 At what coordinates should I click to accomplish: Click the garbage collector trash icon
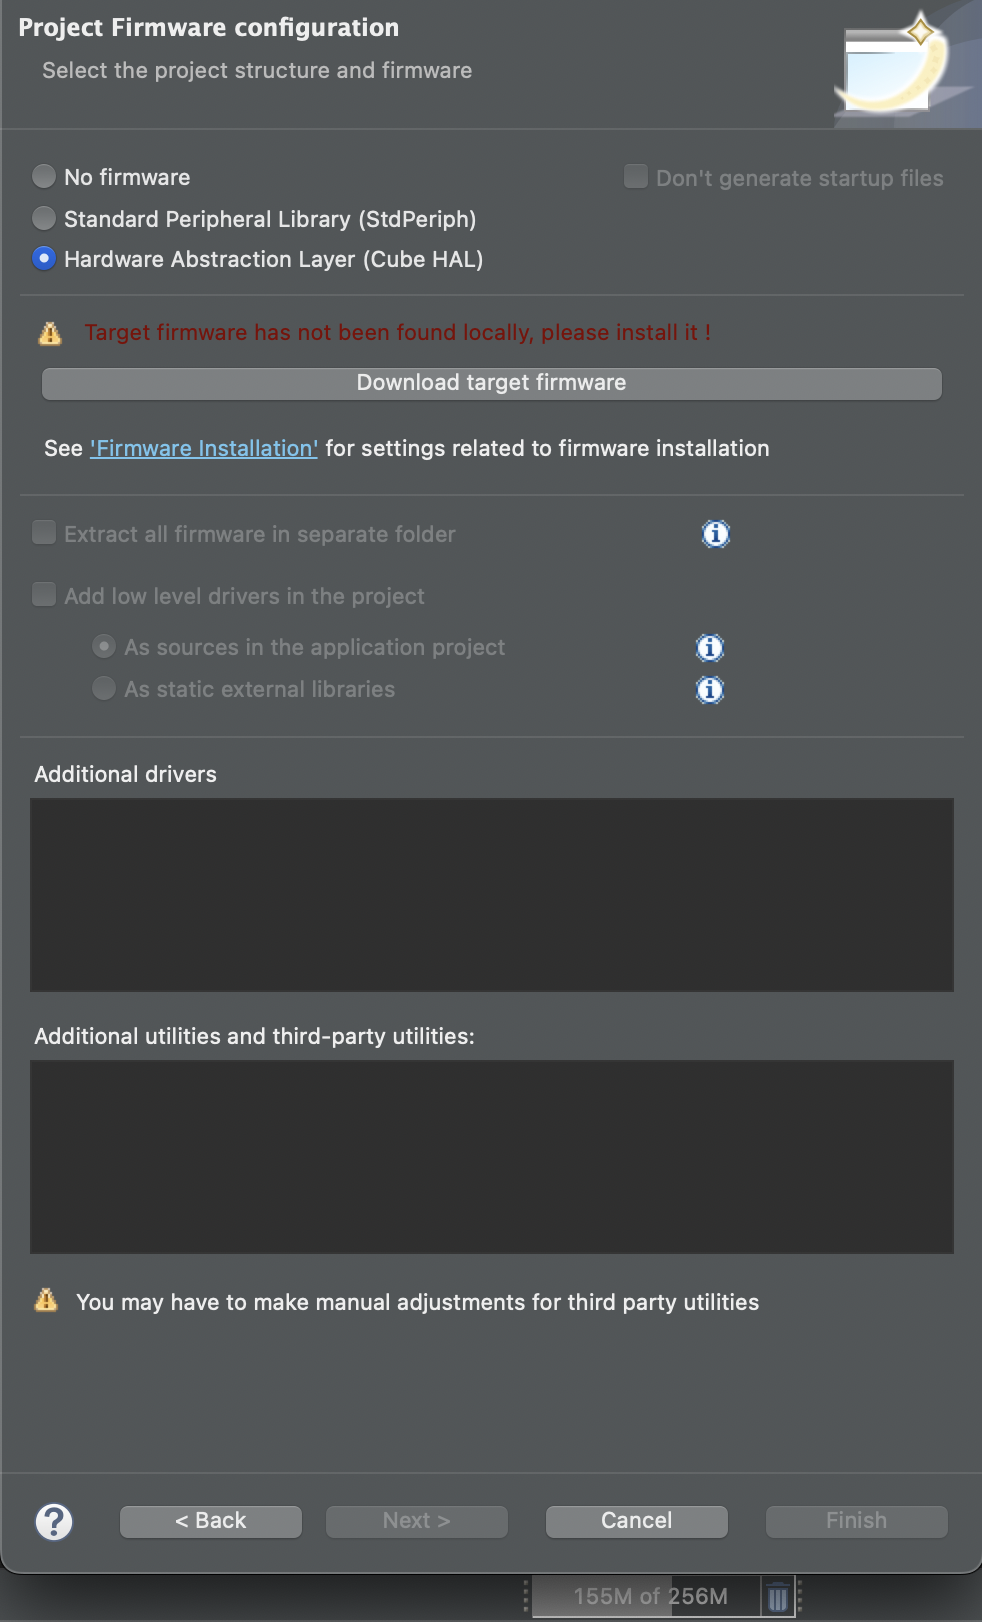[778, 1597]
